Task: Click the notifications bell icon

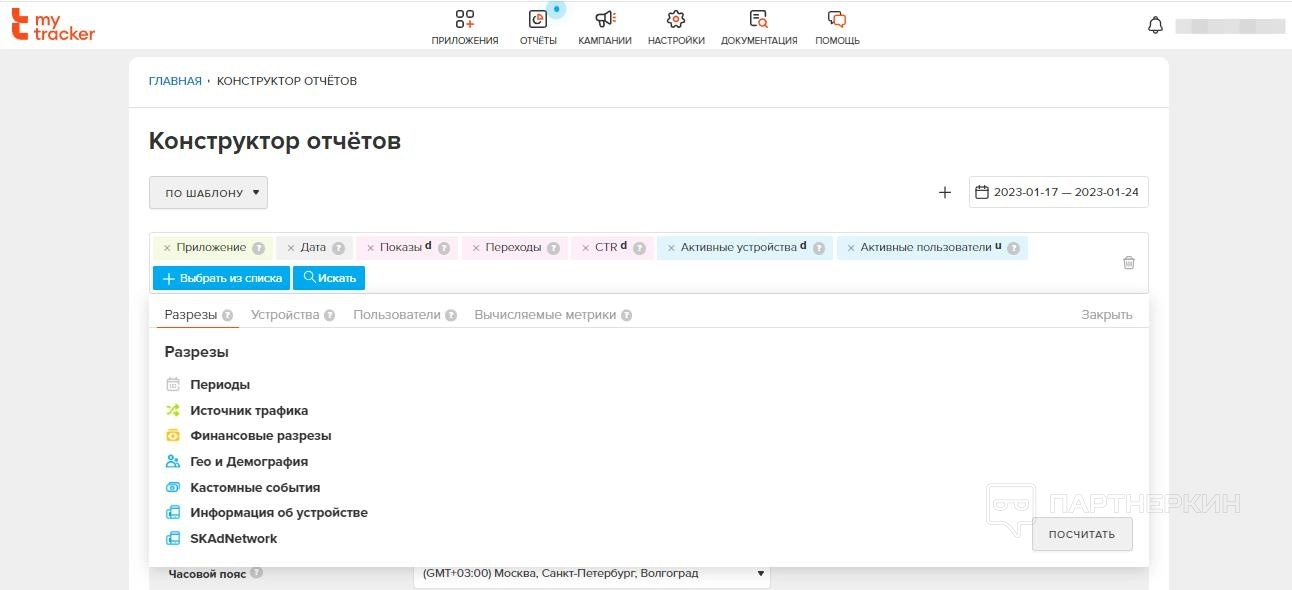Action: (x=1155, y=26)
